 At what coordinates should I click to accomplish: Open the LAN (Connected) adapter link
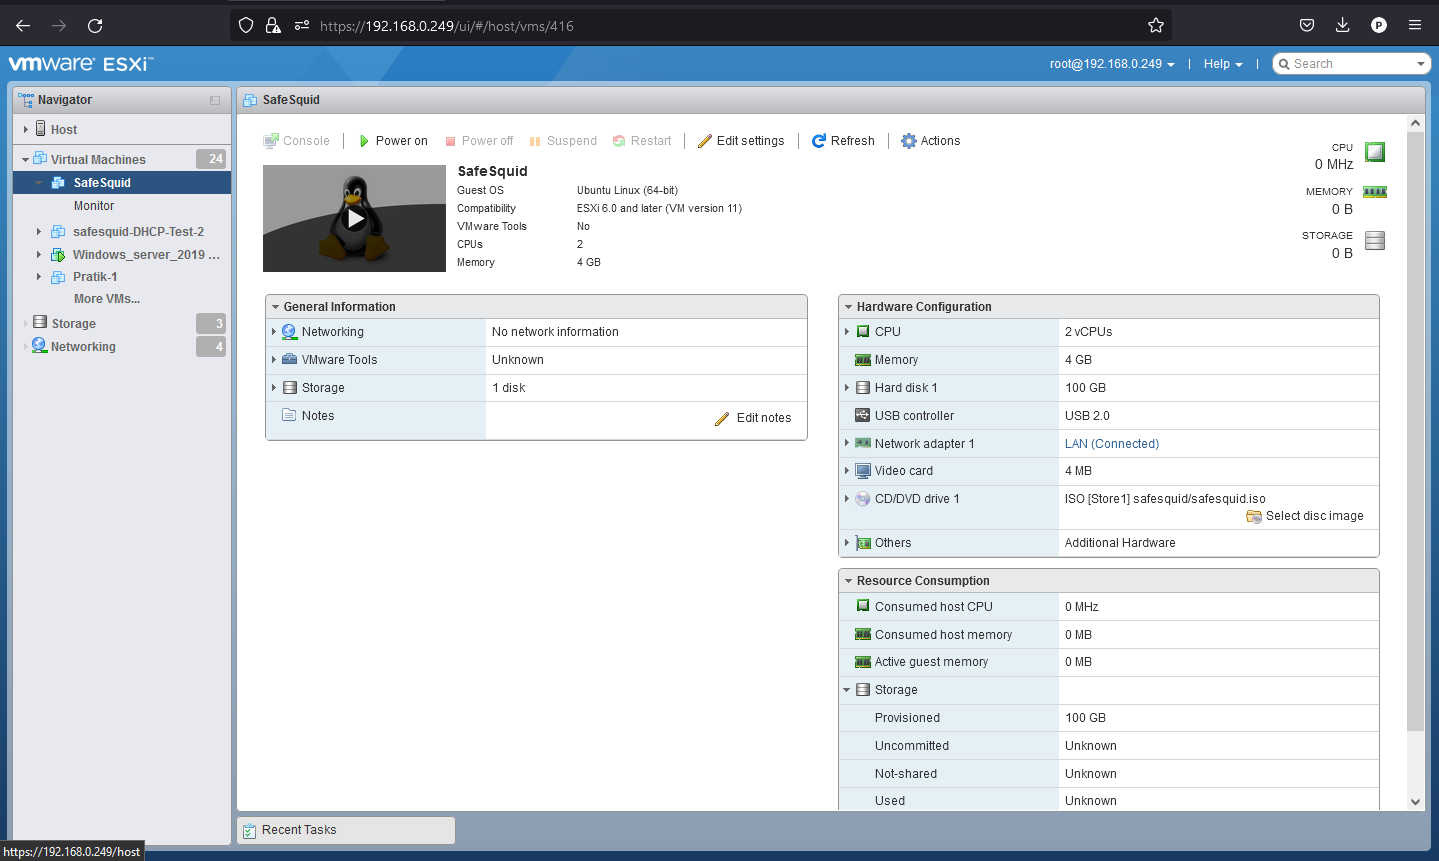click(x=1111, y=443)
